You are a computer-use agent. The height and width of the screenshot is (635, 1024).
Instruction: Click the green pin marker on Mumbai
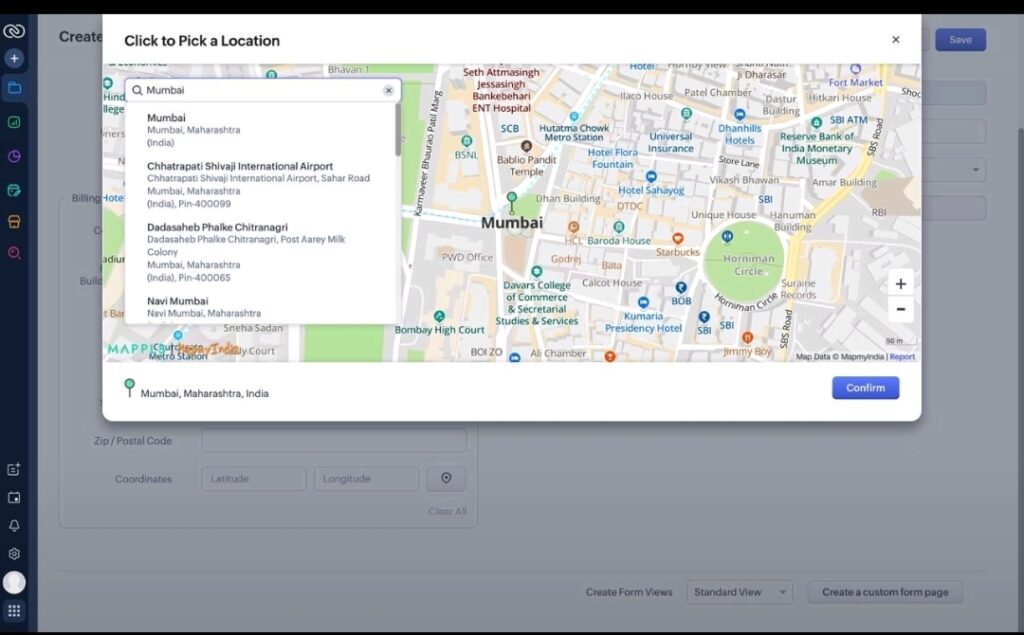[x=511, y=201]
